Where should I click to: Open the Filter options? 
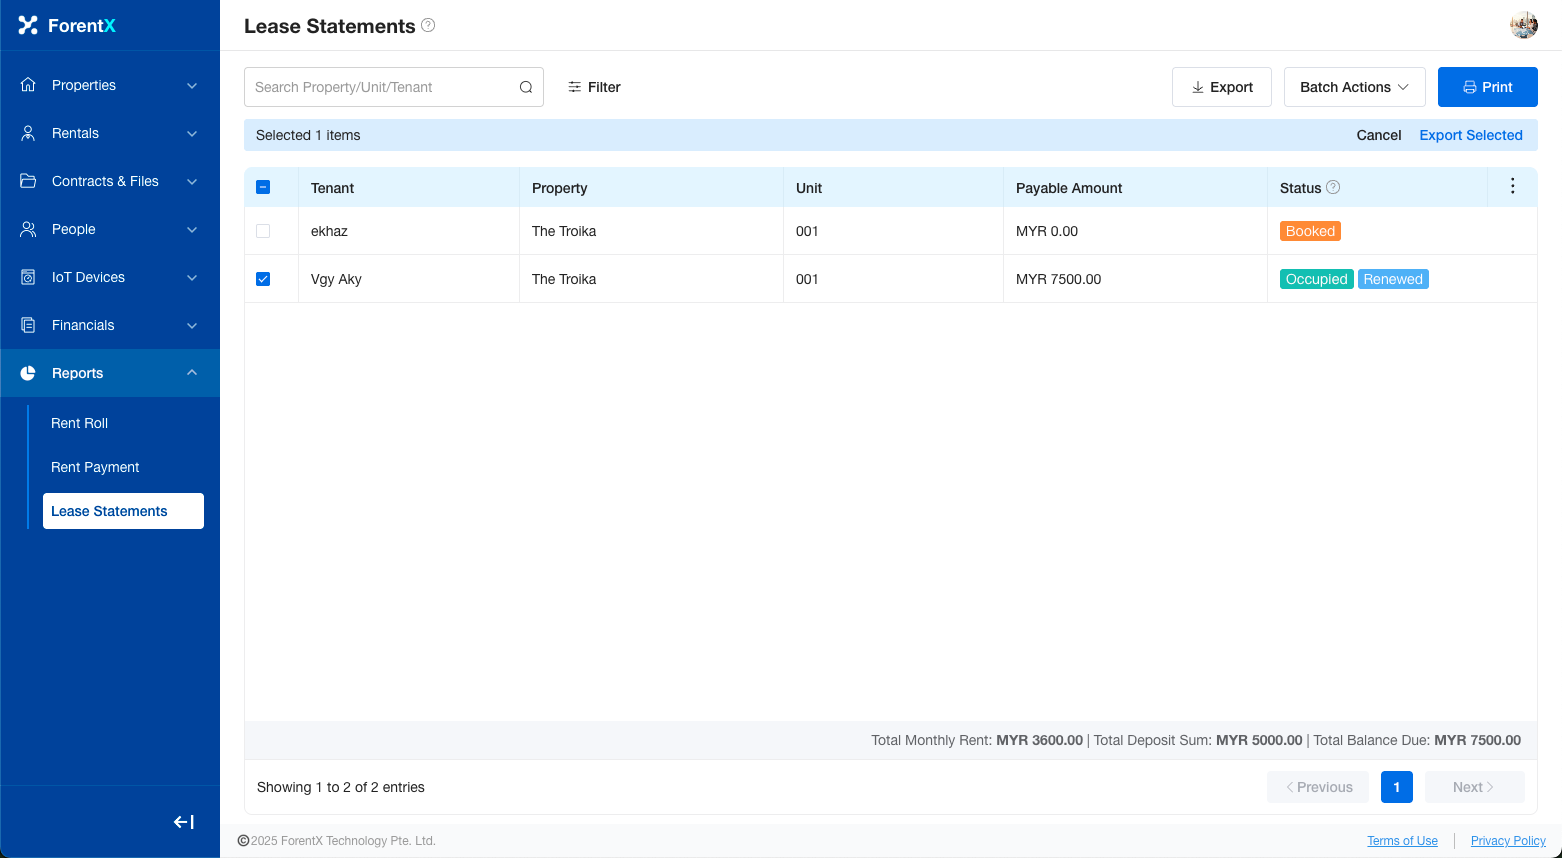[x=594, y=87]
